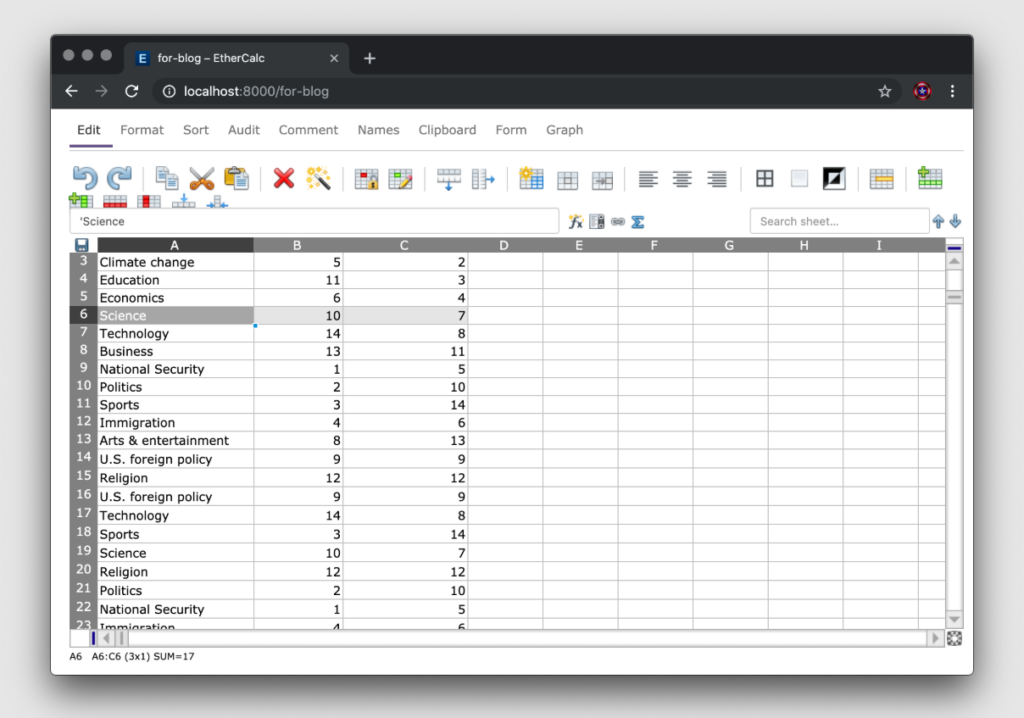Apply borders using the grid icon
1024x718 pixels.
pyautogui.click(x=764, y=179)
